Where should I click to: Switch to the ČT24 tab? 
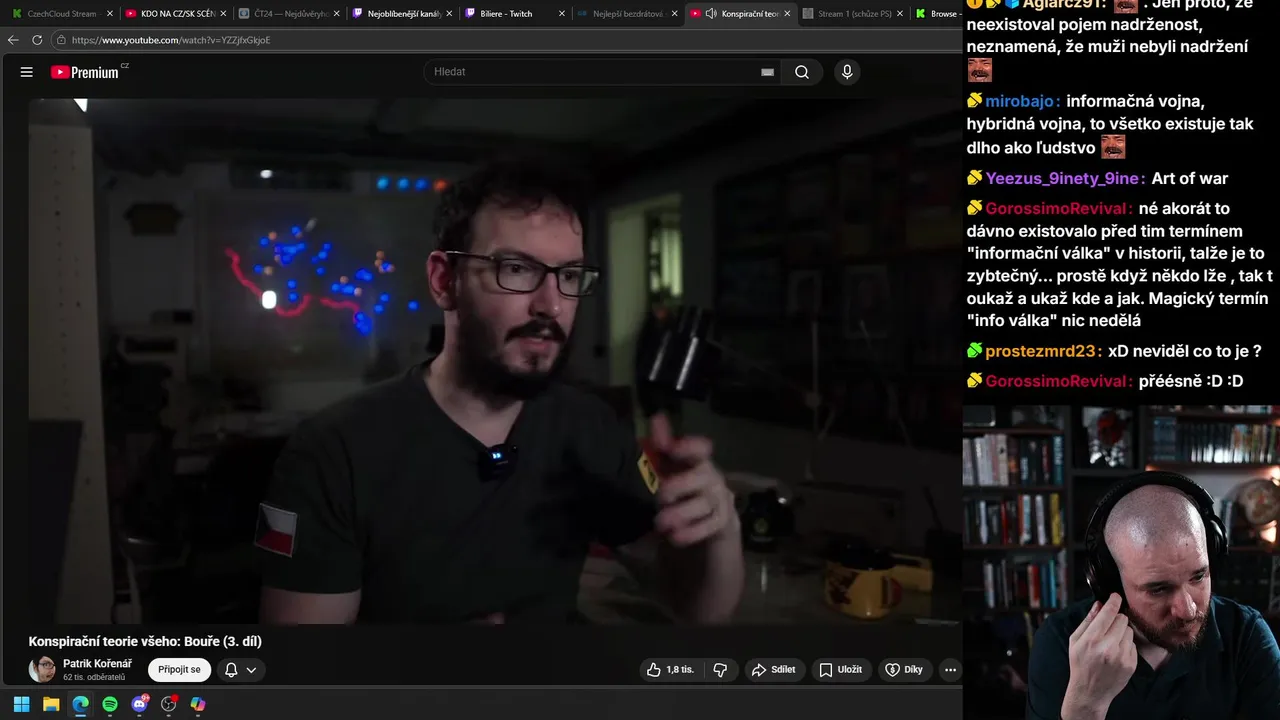coord(288,14)
